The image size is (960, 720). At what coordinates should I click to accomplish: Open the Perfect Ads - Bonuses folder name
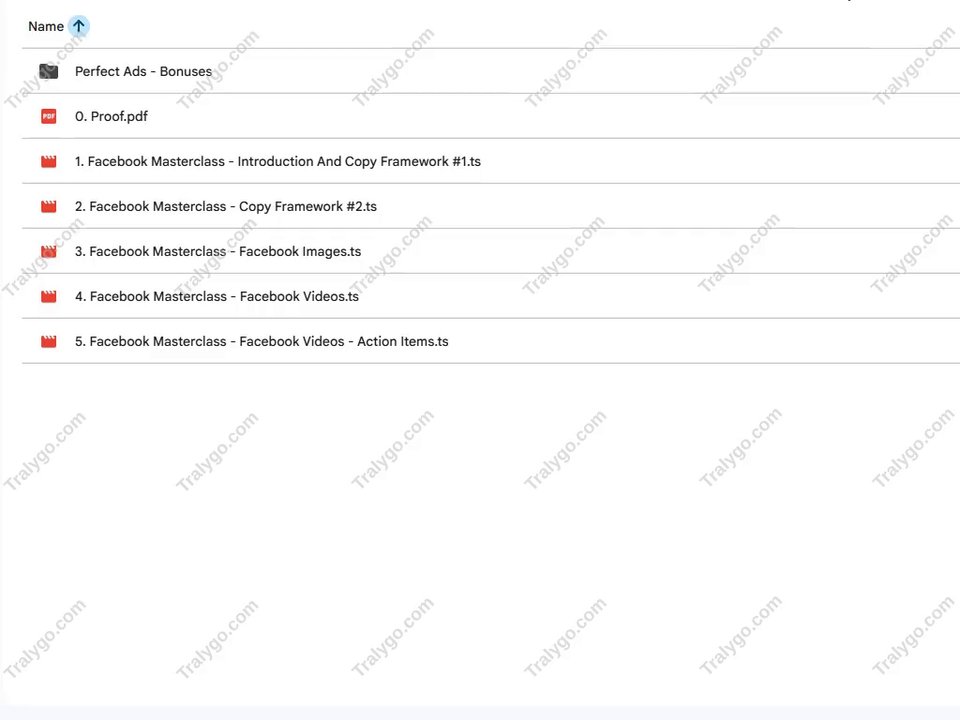point(143,72)
